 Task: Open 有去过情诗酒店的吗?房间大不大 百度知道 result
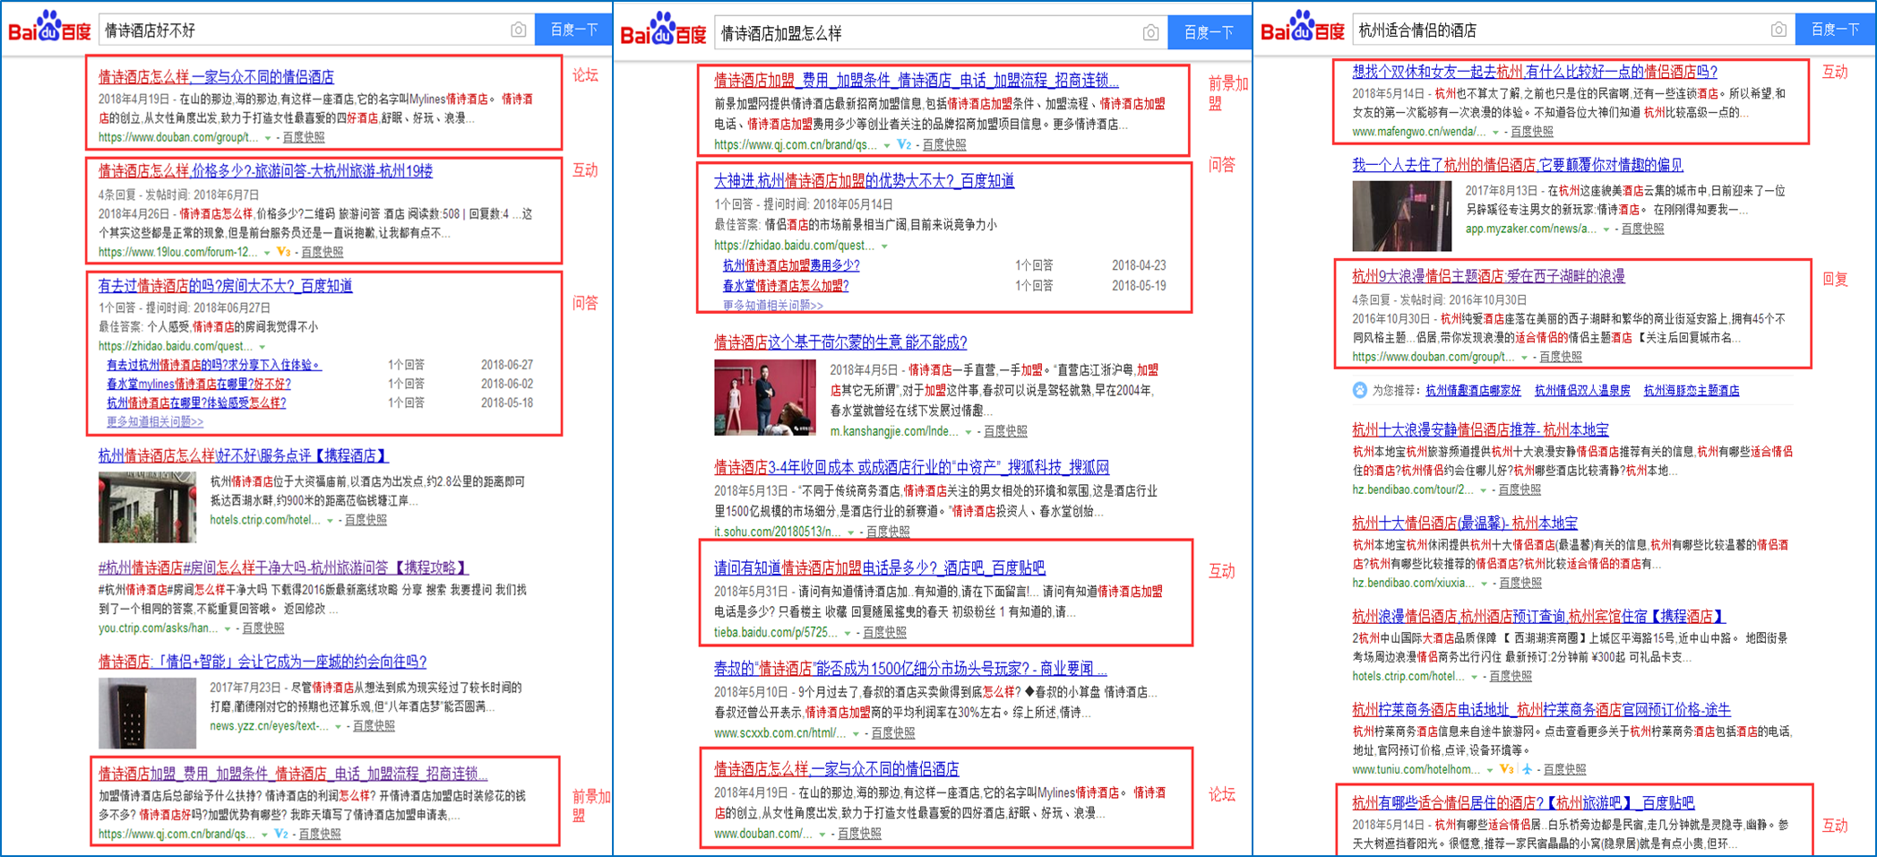pyautogui.click(x=225, y=286)
